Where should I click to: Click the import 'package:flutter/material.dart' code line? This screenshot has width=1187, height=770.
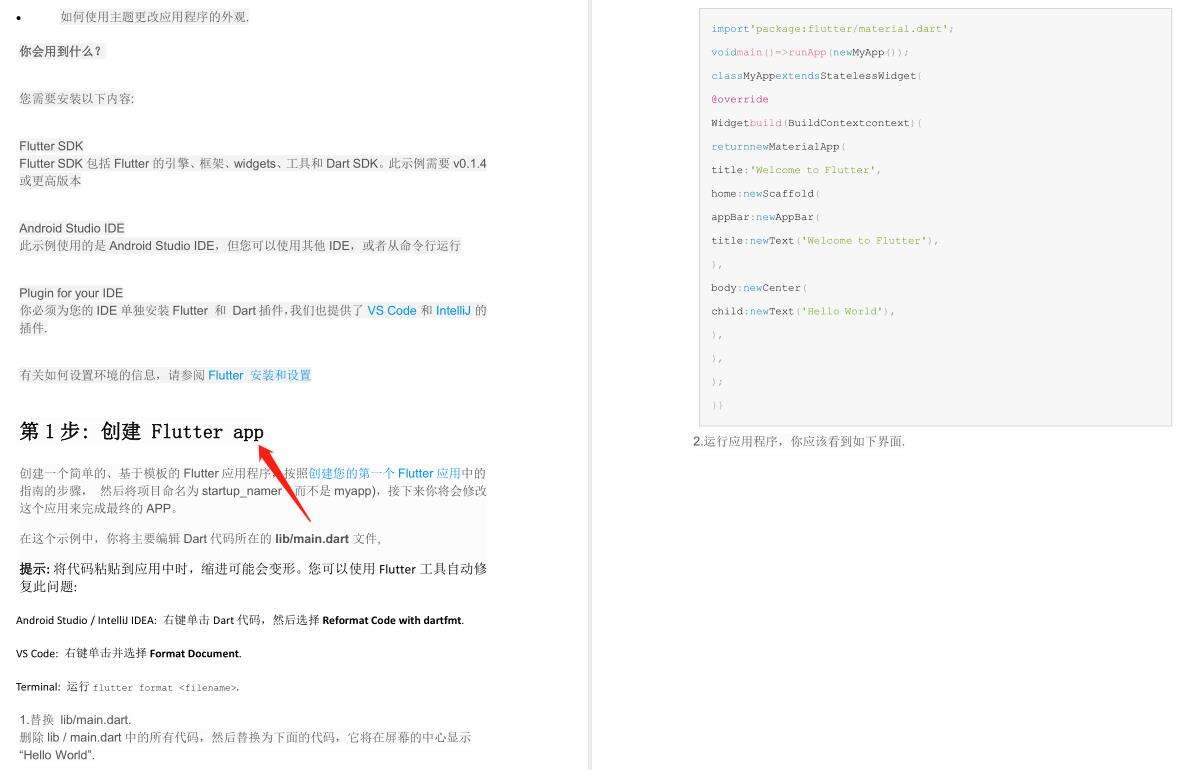[x=828, y=28]
